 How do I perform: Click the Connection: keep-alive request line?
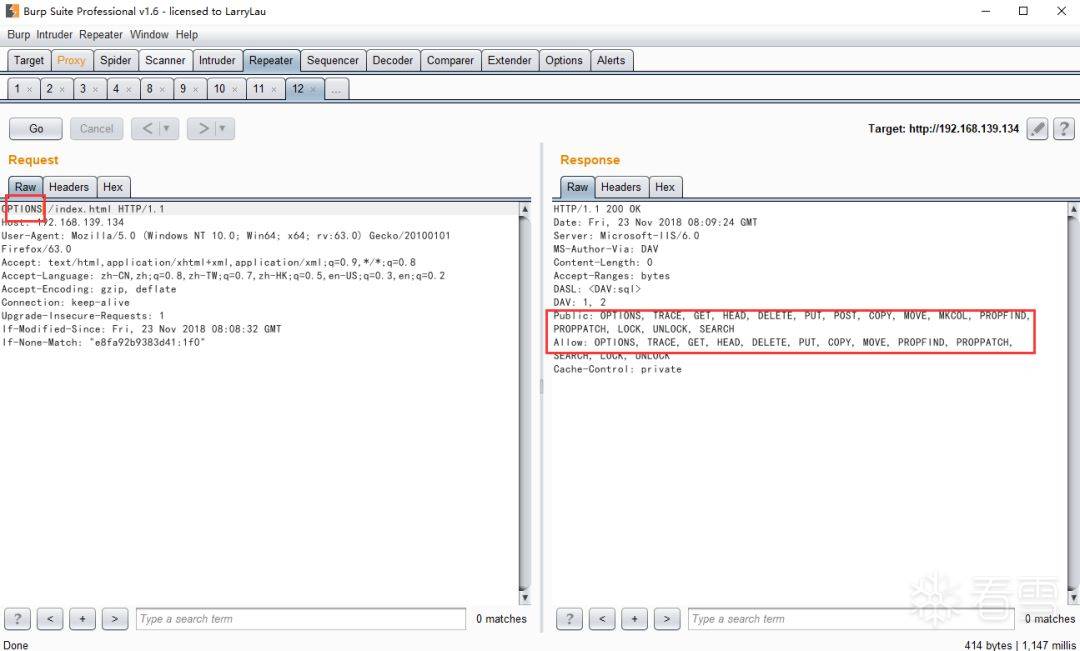(x=65, y=302)
